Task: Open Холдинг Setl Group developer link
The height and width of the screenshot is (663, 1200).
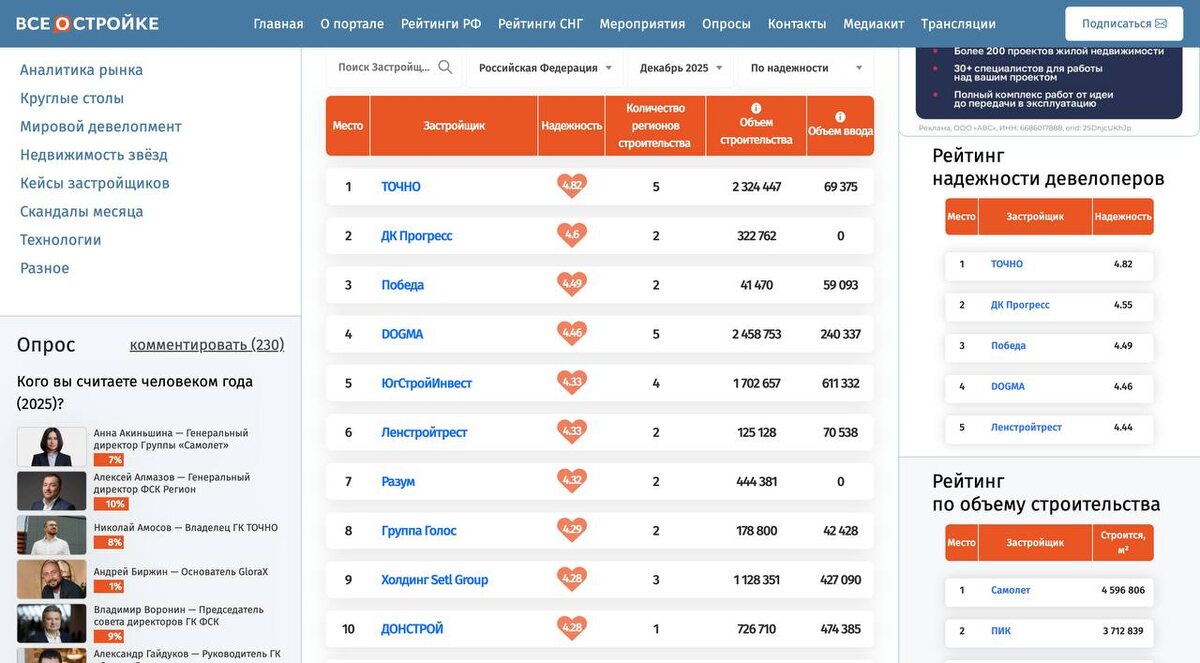Action: [435, 579]
